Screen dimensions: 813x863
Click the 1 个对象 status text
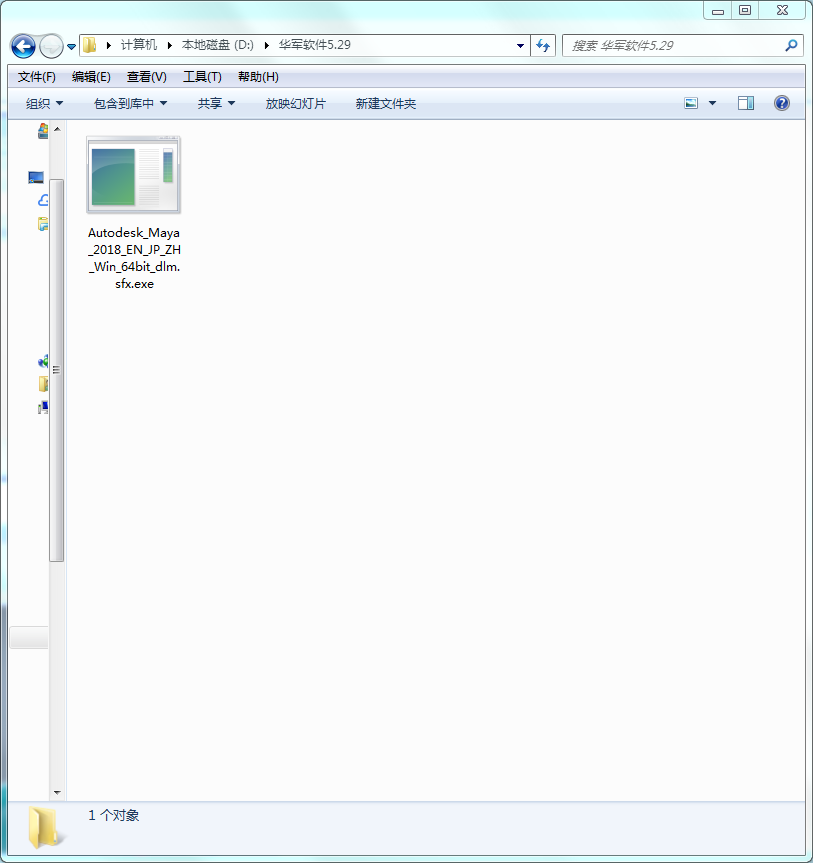(x=113, y=815)
